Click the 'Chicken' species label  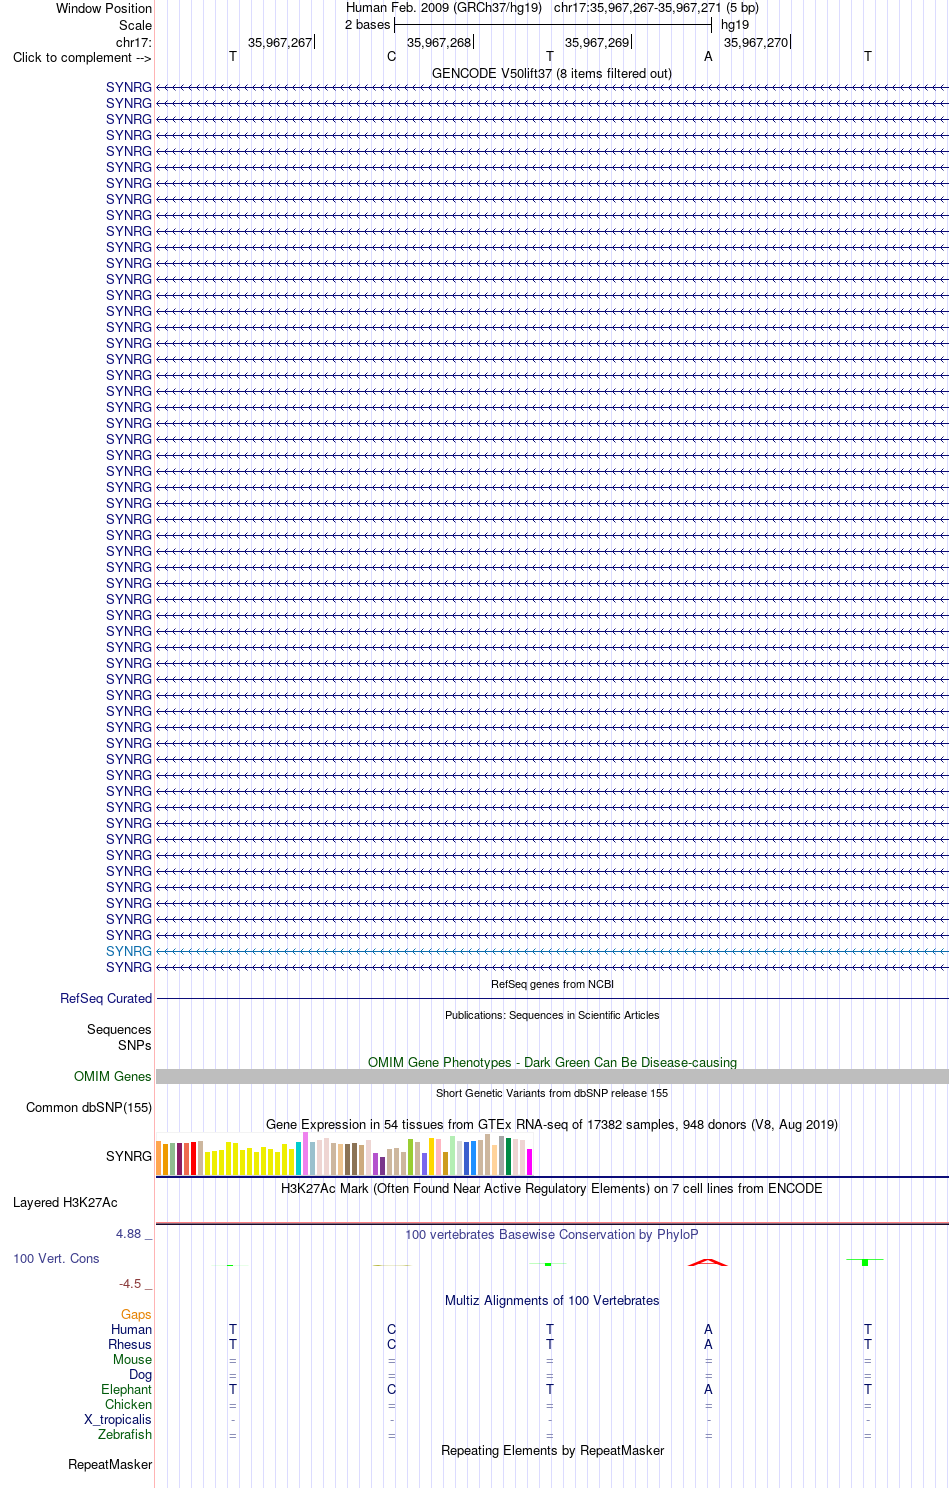[128, 1404]
